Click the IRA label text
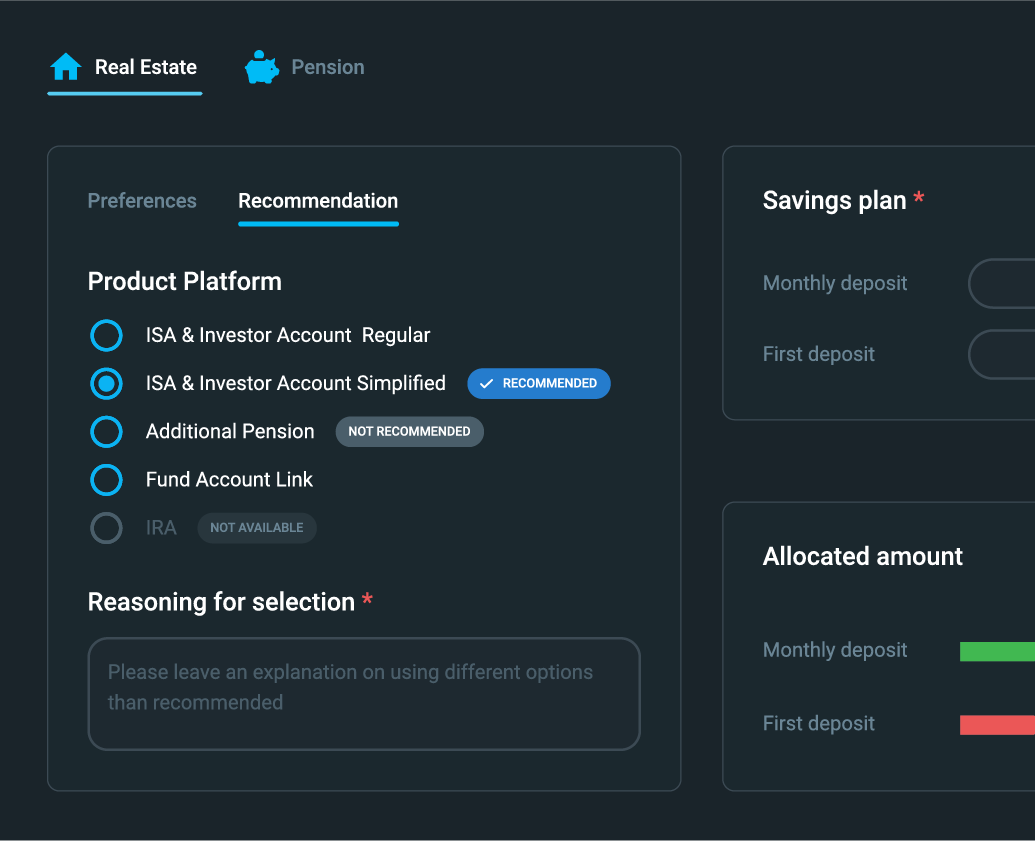This screenshot has width=1036, height=841. (x=161, y=528)
